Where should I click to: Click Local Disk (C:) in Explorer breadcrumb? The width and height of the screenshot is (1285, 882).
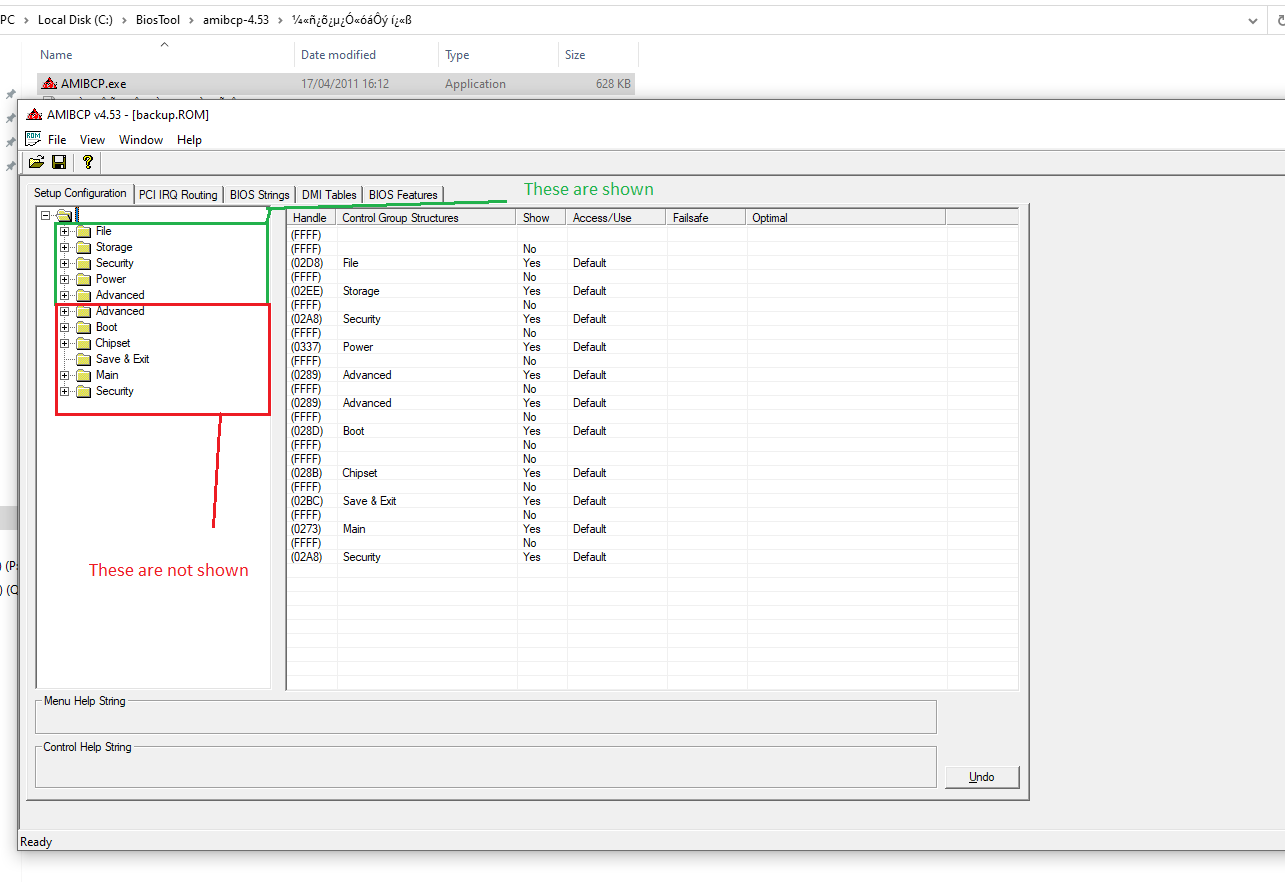click(x=75, y=20)
